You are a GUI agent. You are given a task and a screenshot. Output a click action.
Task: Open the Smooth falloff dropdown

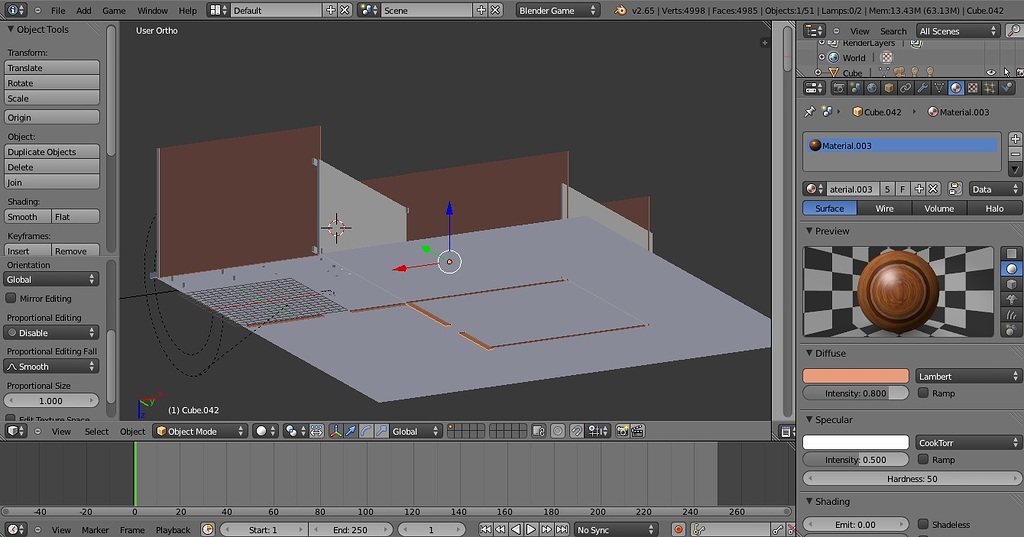pyautogui.click(x=51, y=366)
